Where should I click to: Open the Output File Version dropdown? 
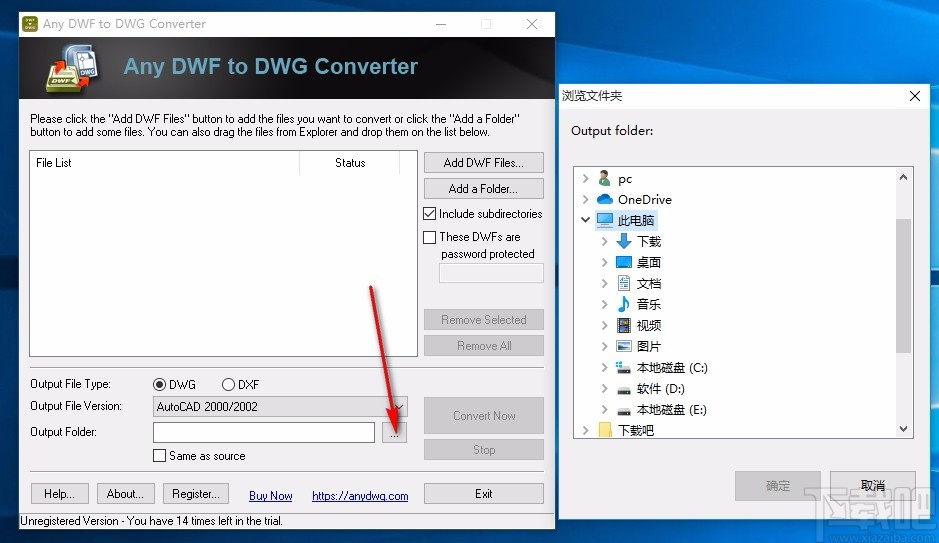coord(280,407)
